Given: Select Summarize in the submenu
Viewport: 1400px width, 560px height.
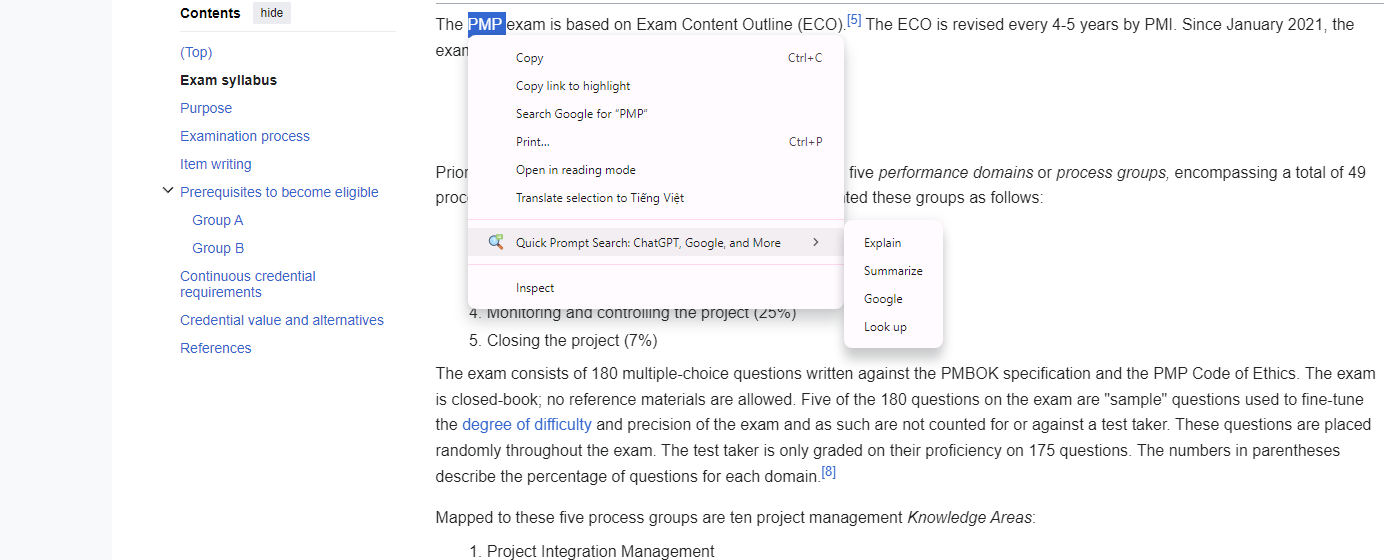Looking at the screenshot, I should [893, 271].
